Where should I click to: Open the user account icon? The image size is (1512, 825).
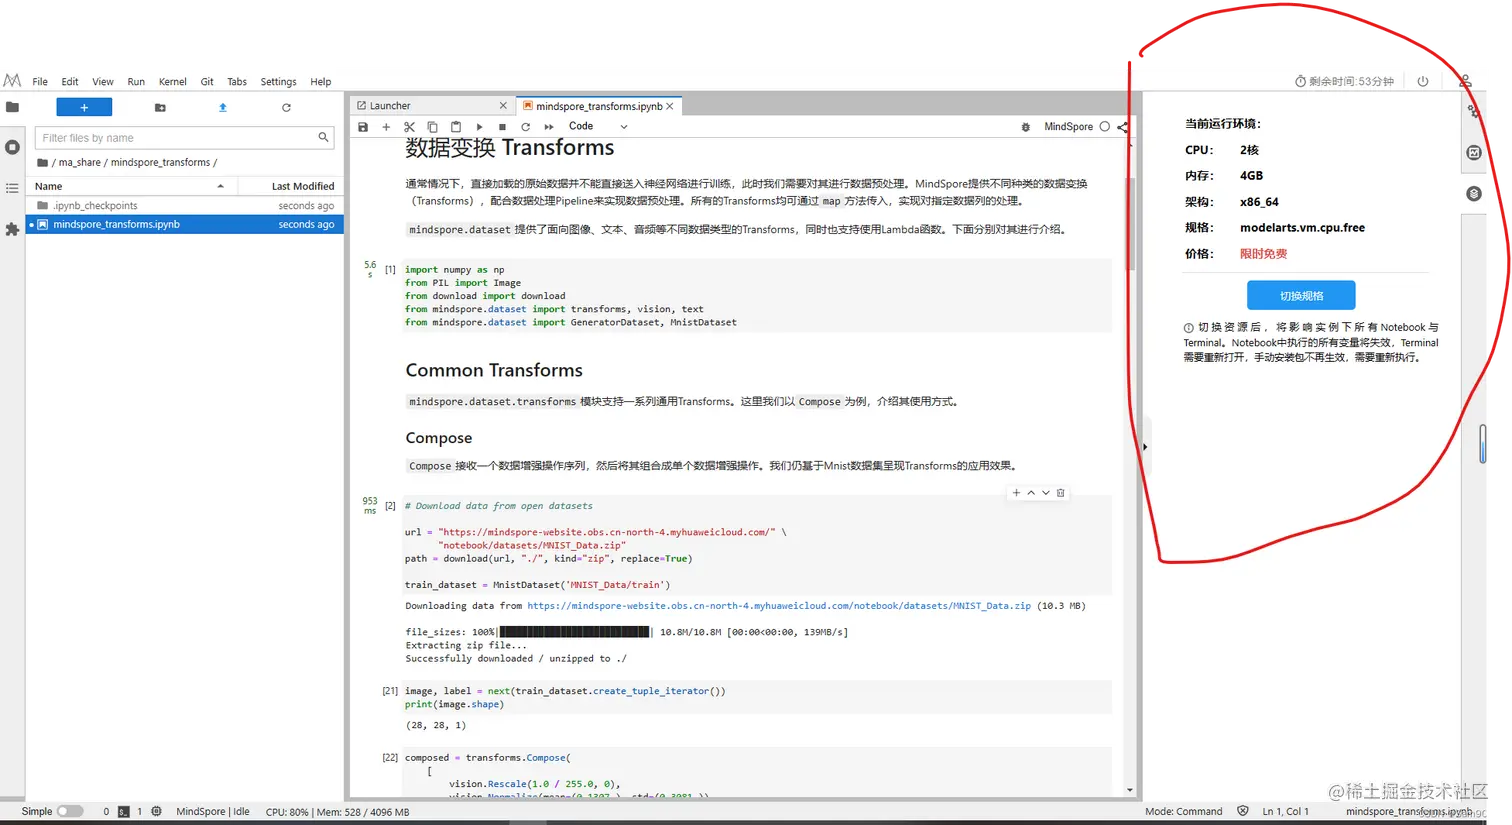[1465, 80]
